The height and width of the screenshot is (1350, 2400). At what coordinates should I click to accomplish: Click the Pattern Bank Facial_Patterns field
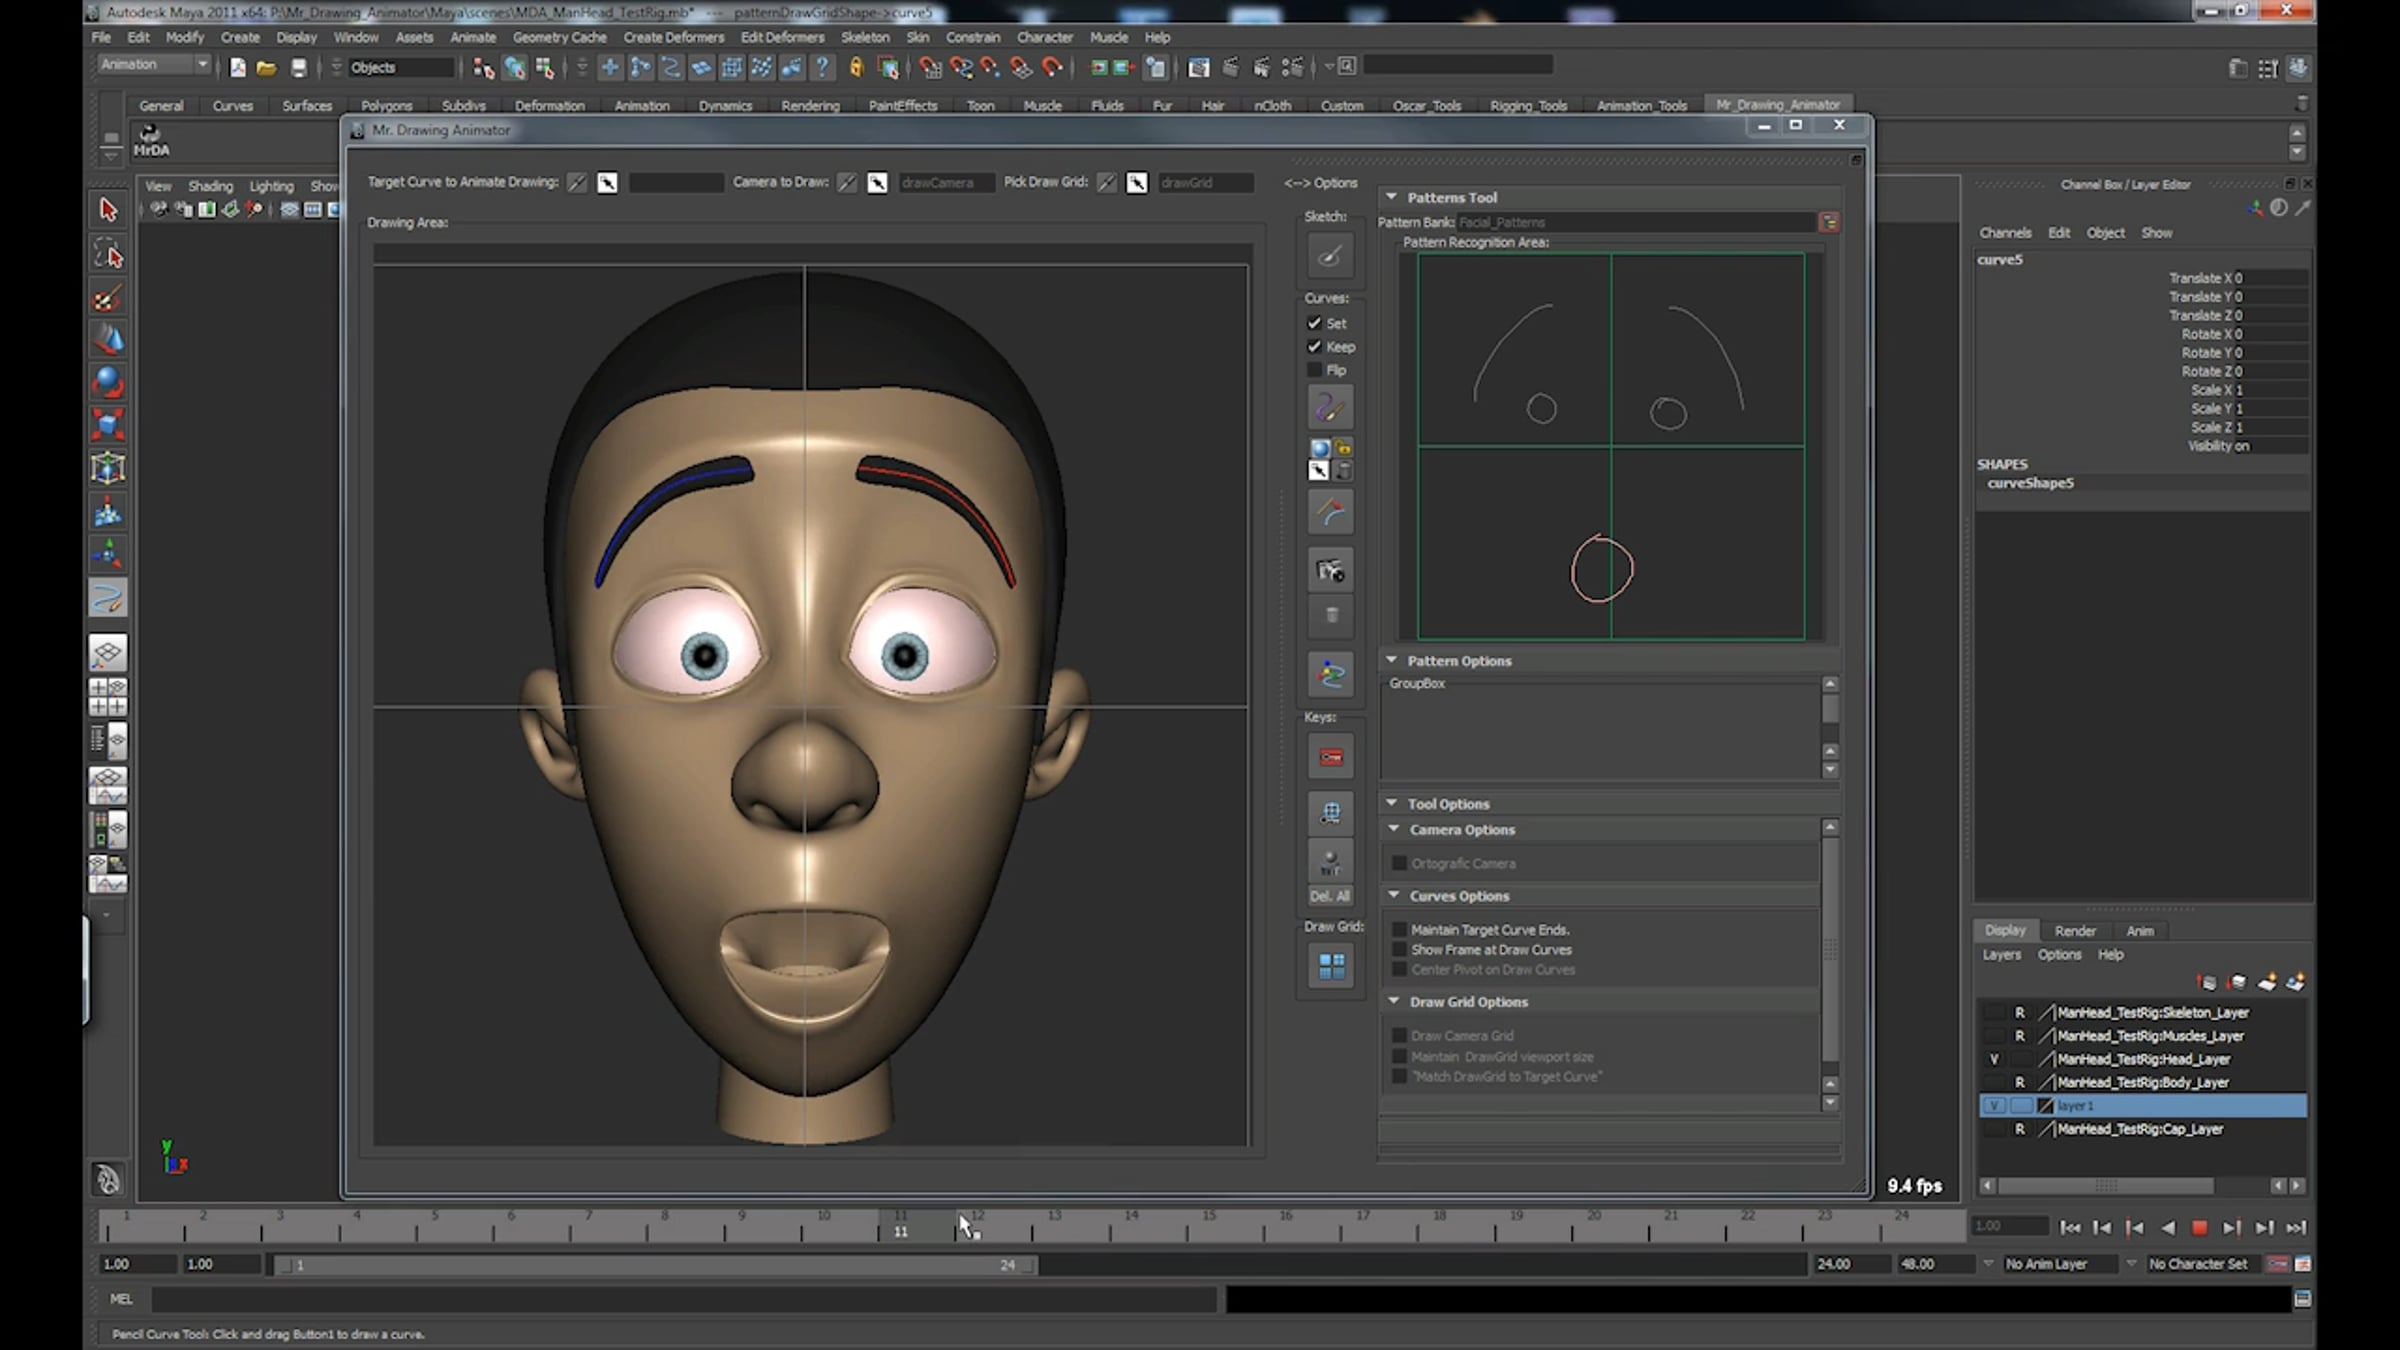click(1636, 222)
